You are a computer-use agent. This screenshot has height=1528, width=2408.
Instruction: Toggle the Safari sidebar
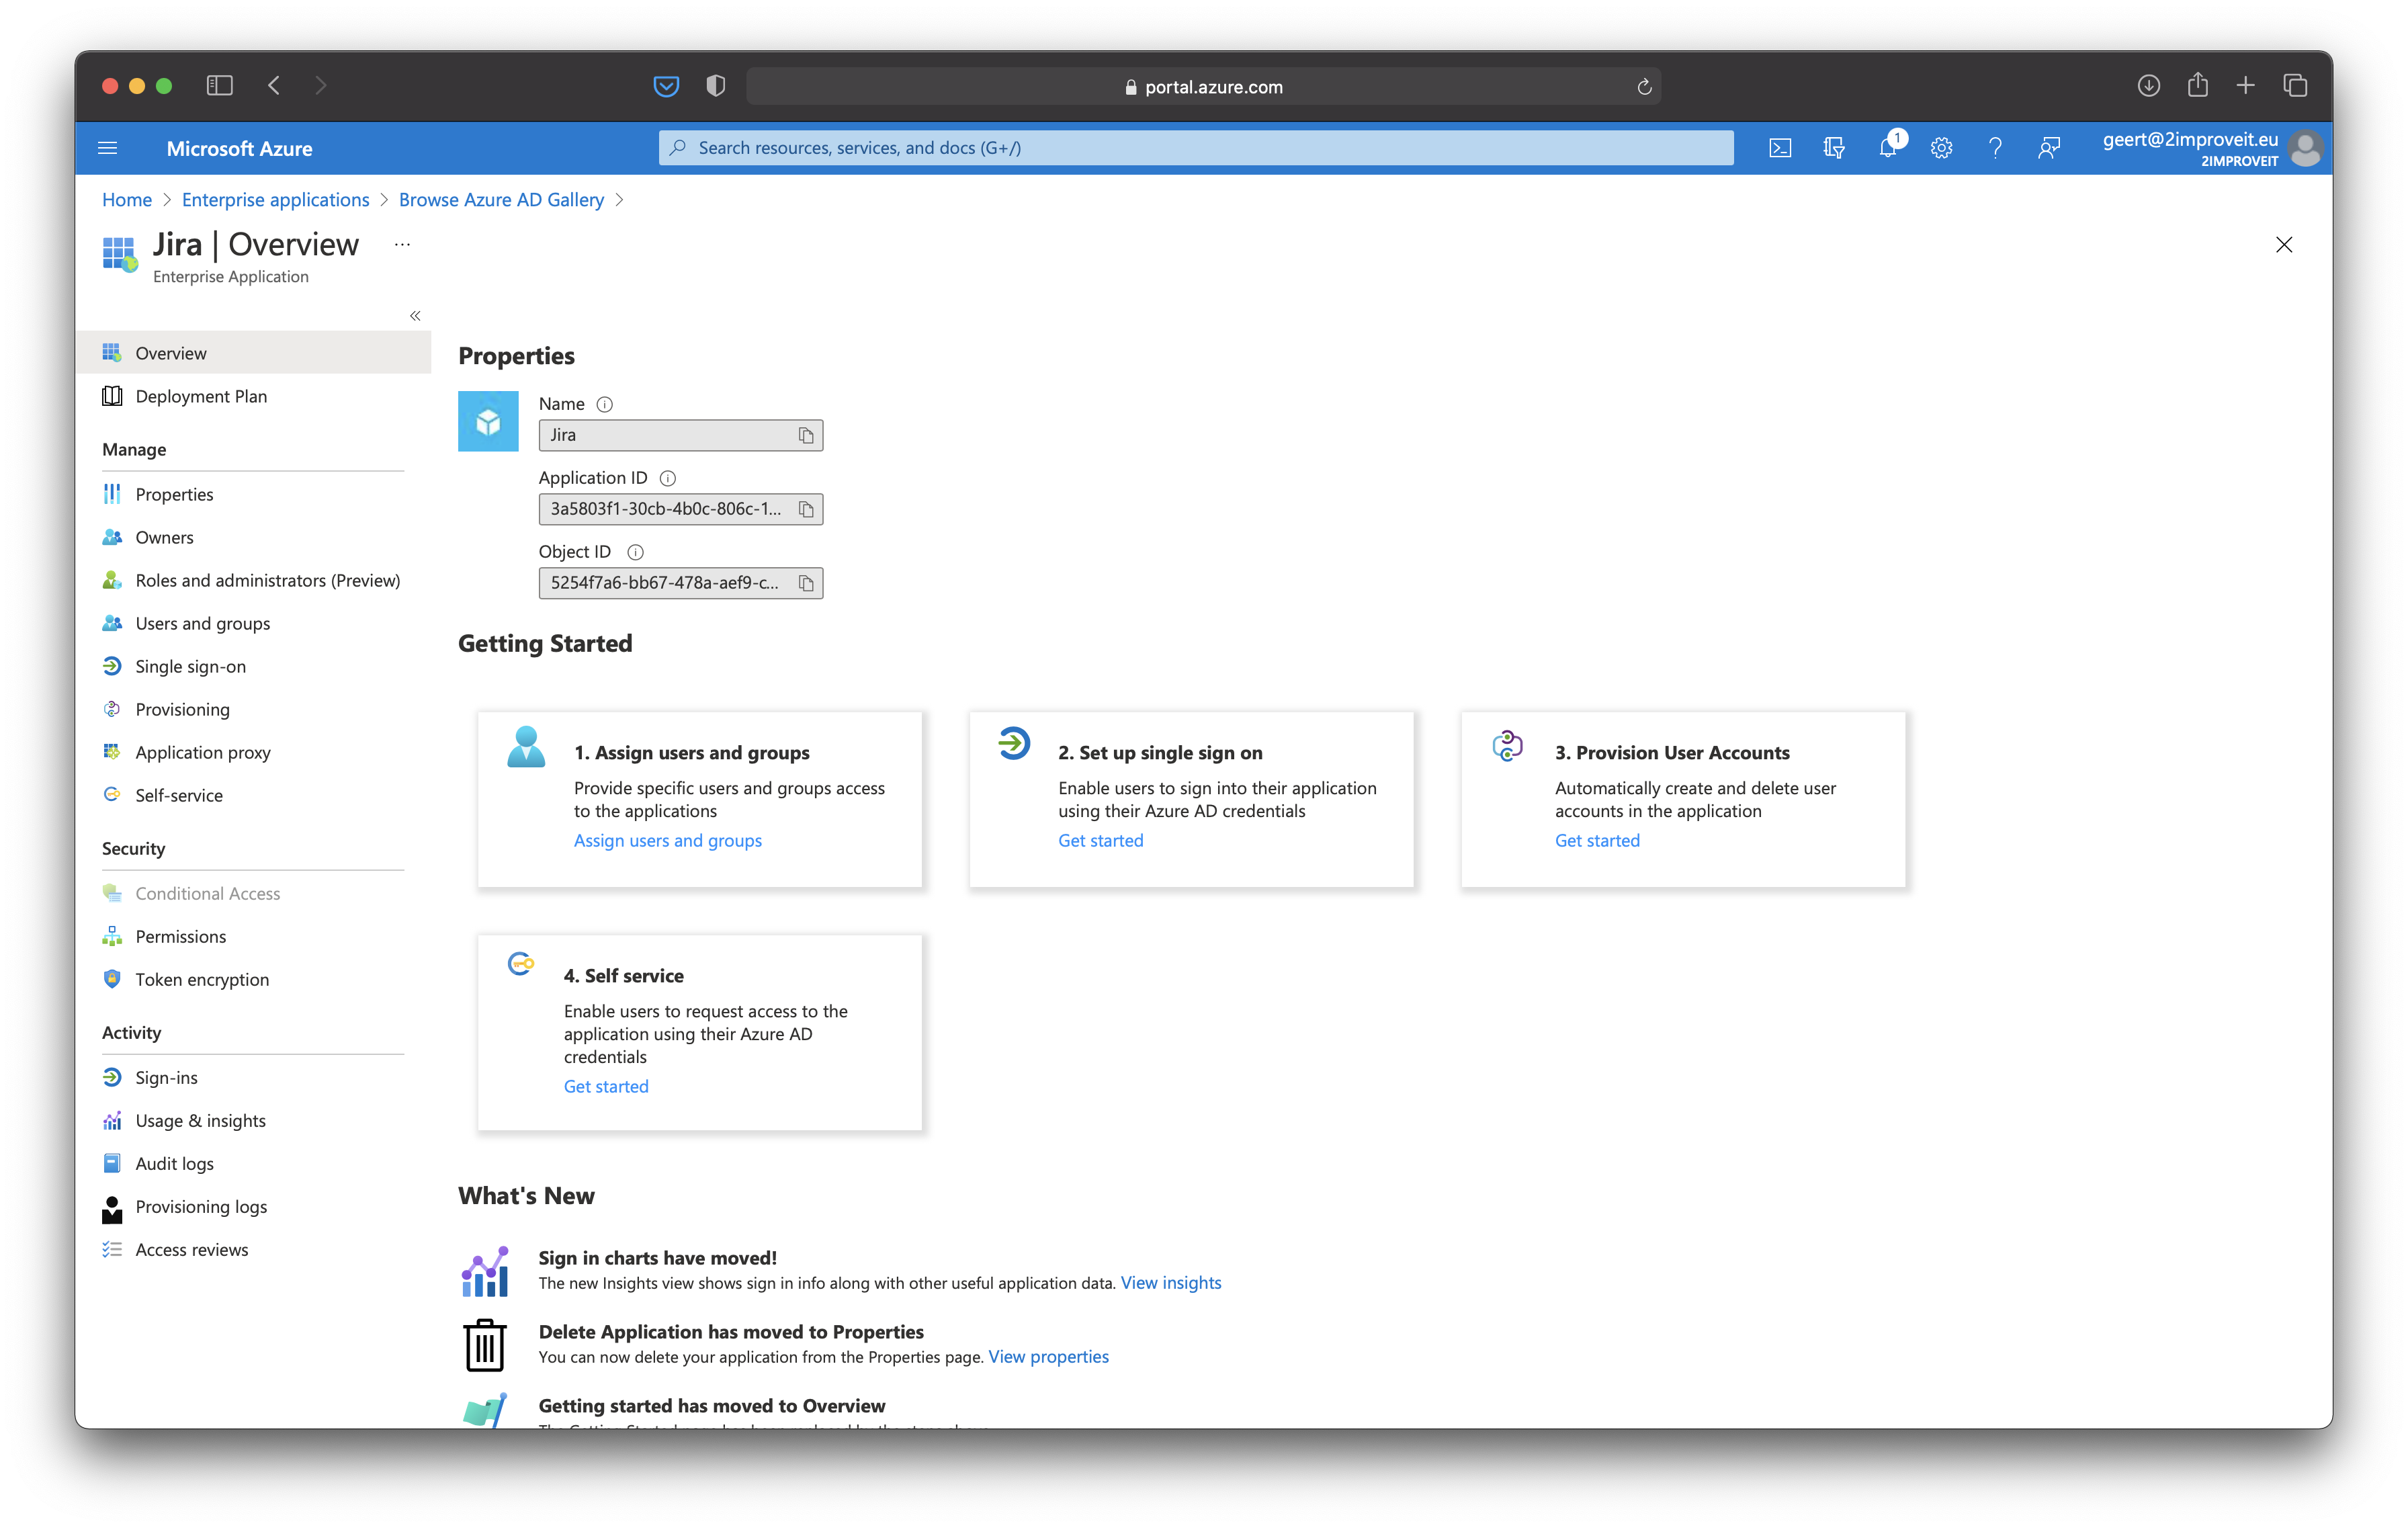click(219, 86)
